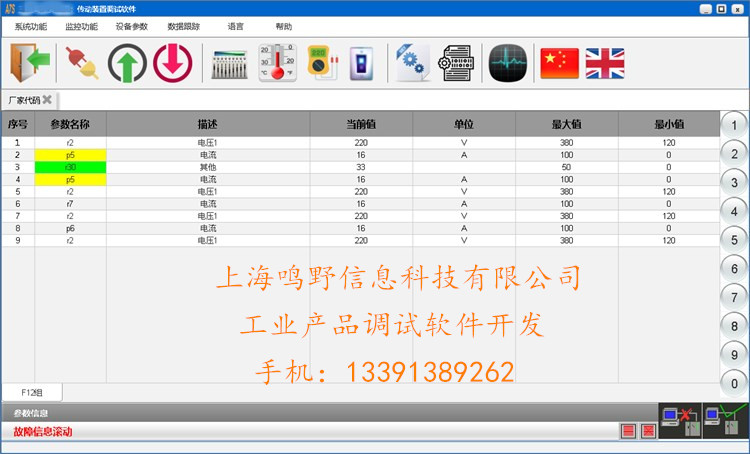Open the heartbeat waveform monitor icon
Viewport: 750px width, 454px height.
click(x=508, y=63)
